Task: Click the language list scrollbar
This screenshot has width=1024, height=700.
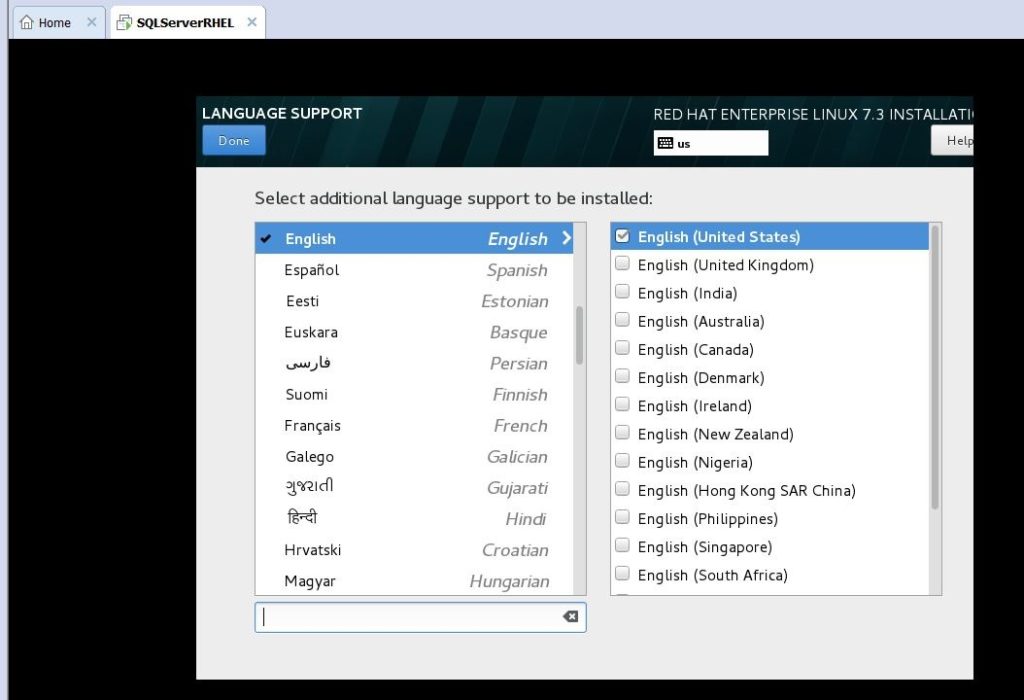Action: point(580,335)
